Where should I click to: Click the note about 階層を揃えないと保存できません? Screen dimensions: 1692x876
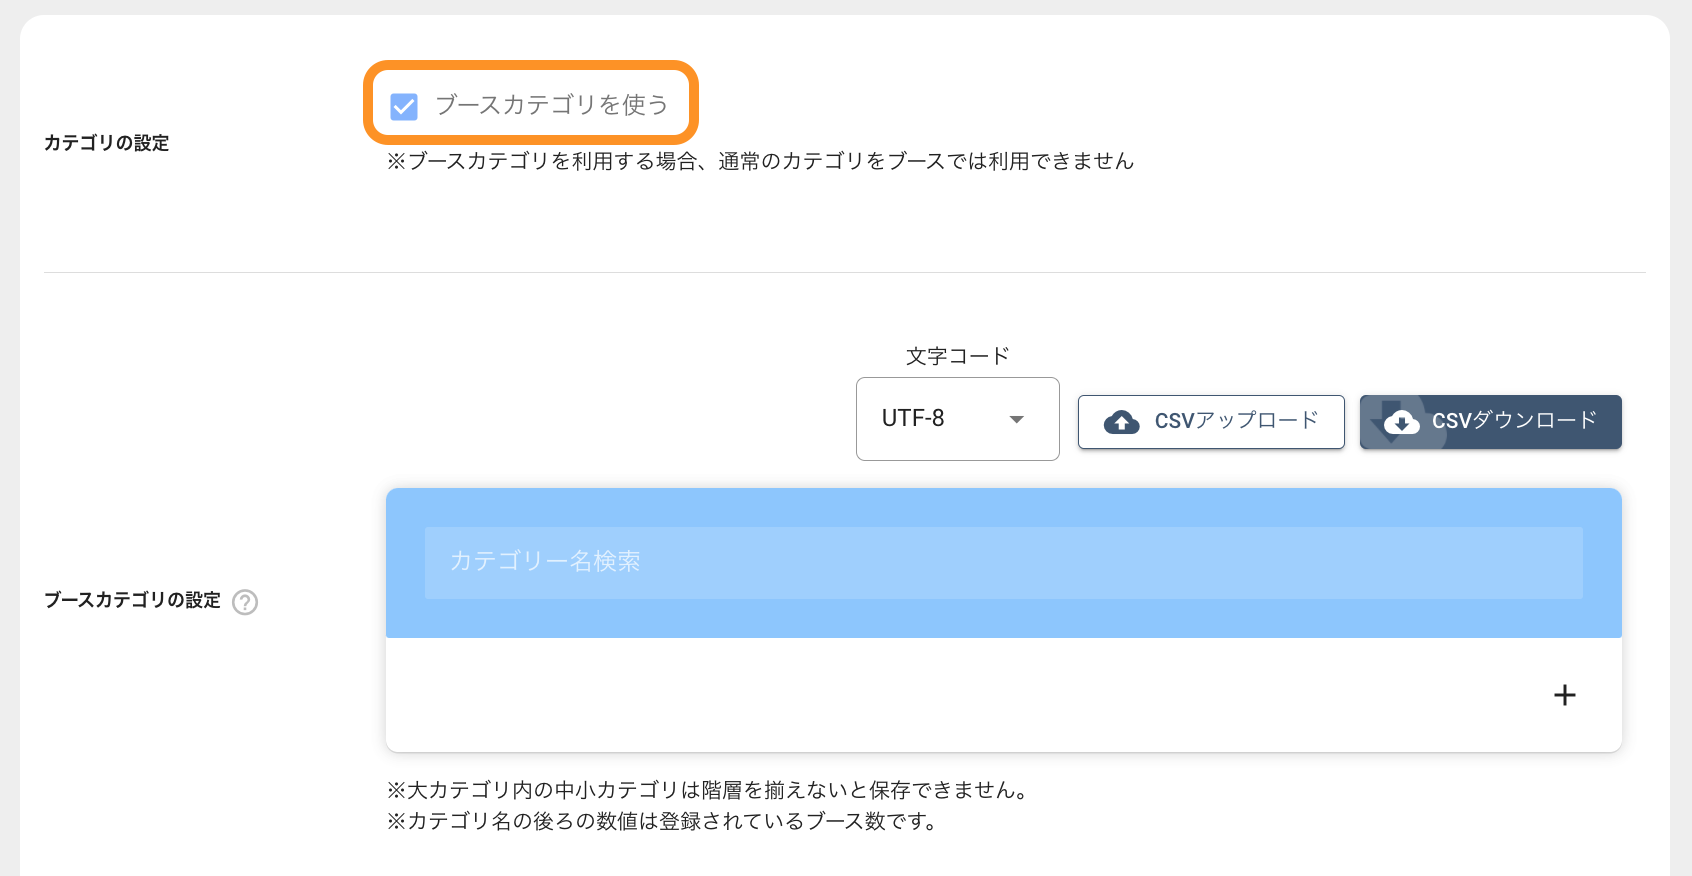[x=707, y=790]
